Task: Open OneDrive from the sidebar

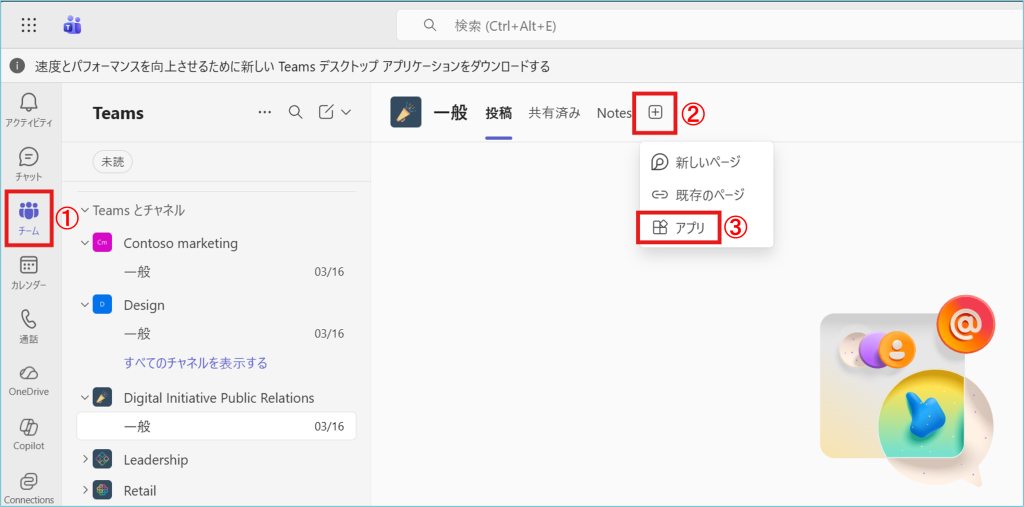Action: 29,374
